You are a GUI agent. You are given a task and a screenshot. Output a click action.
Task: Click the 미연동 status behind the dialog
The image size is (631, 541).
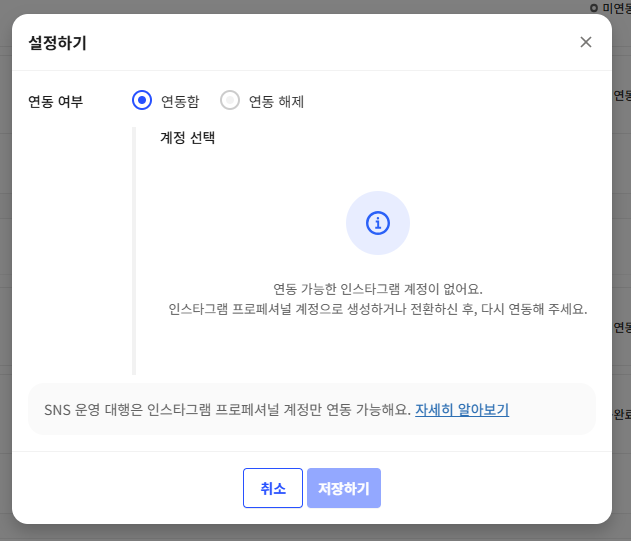pos(614,7)
